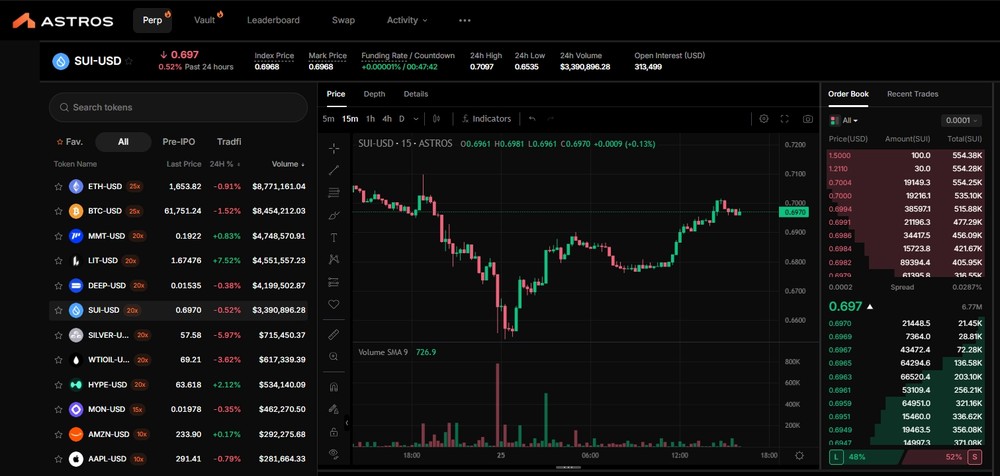Star the BTC-USD row as favorite

point(58,211)
